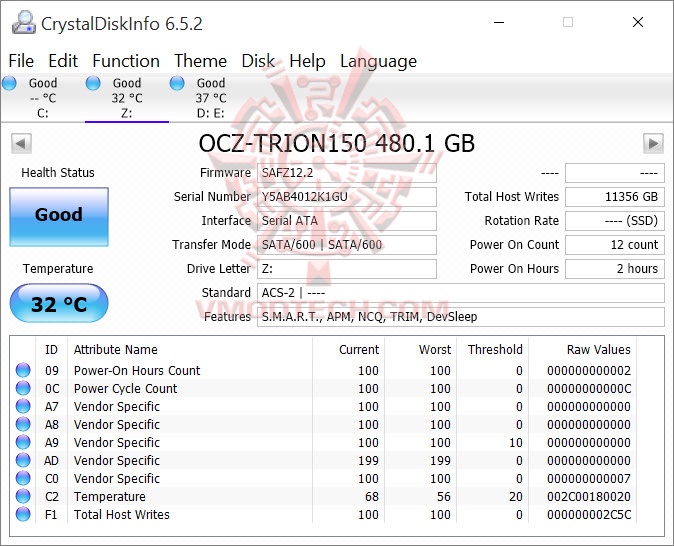Click the D: E: drive status orb
The height and width of the screenshot is (546, 674).
click(177, 83)
